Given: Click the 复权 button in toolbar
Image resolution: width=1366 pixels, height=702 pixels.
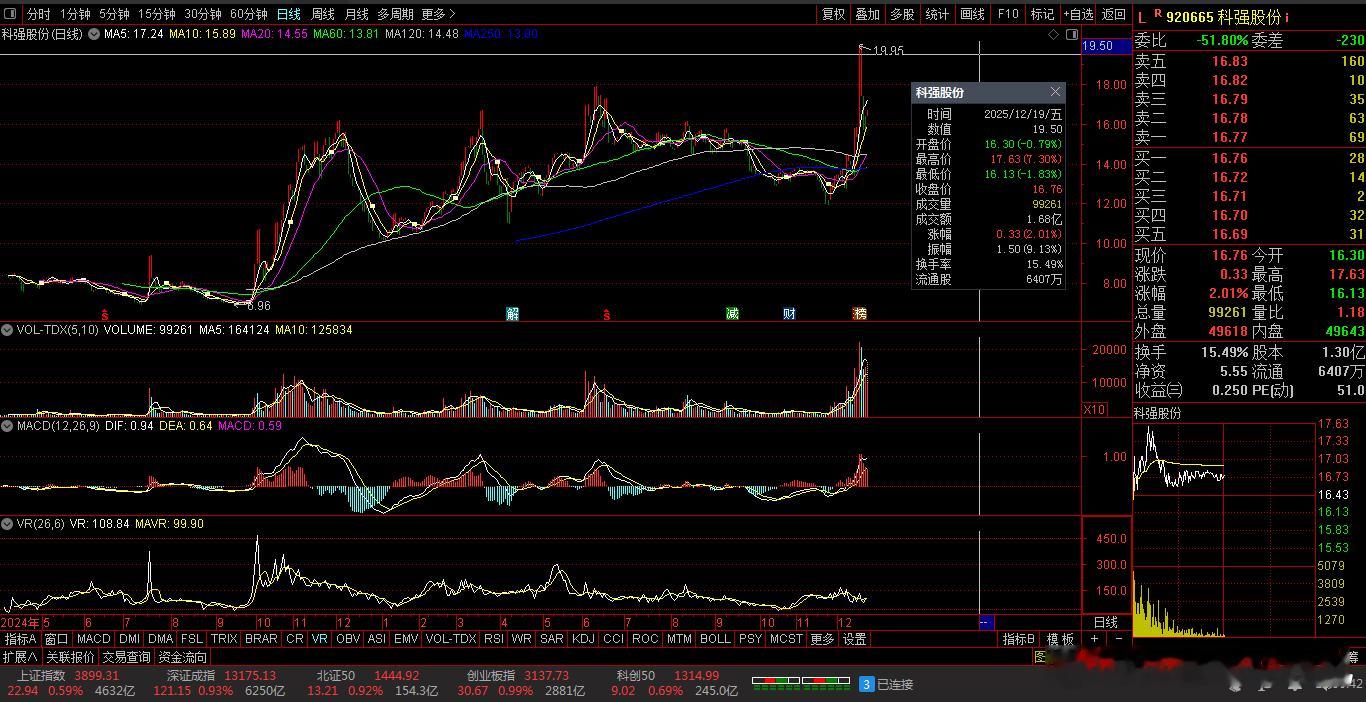Looking at the screenshot, I should (x=833, y=14).
